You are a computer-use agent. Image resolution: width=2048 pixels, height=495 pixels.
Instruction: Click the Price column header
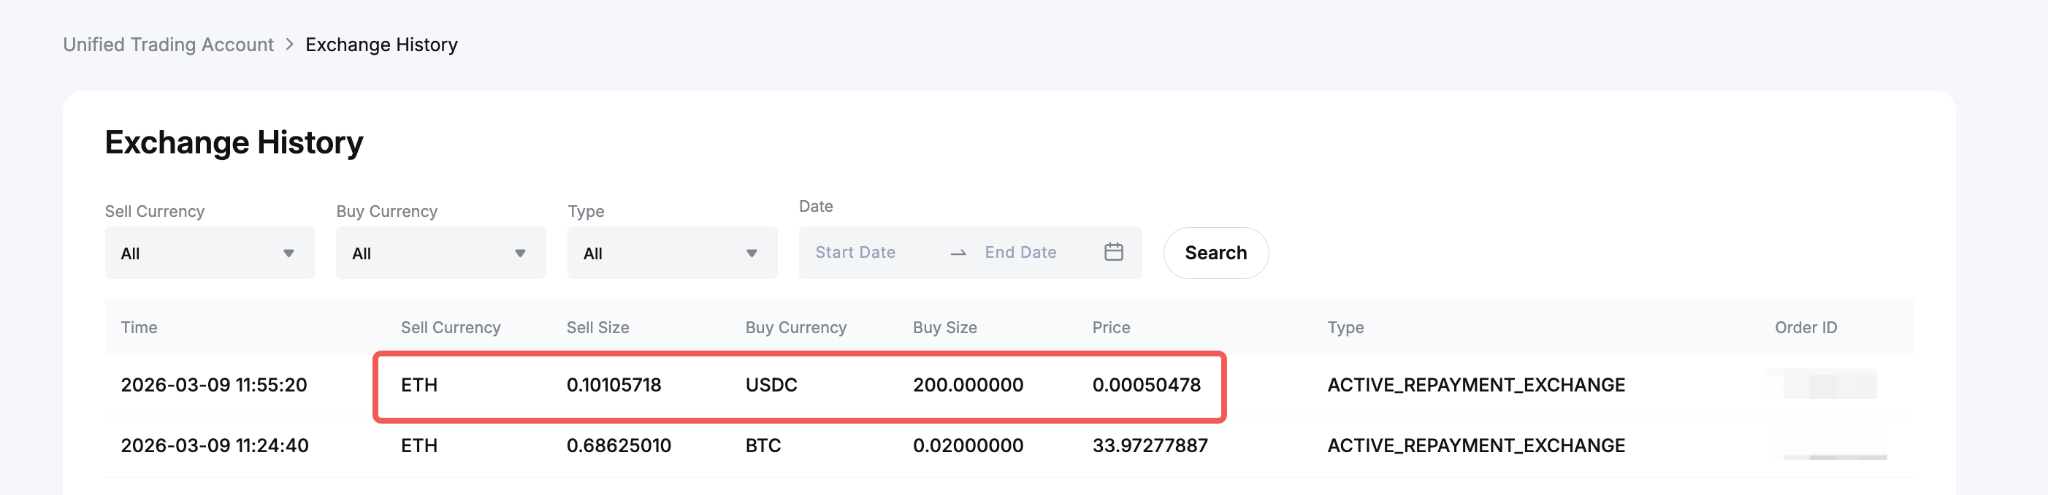click(x=1111, y=327)
